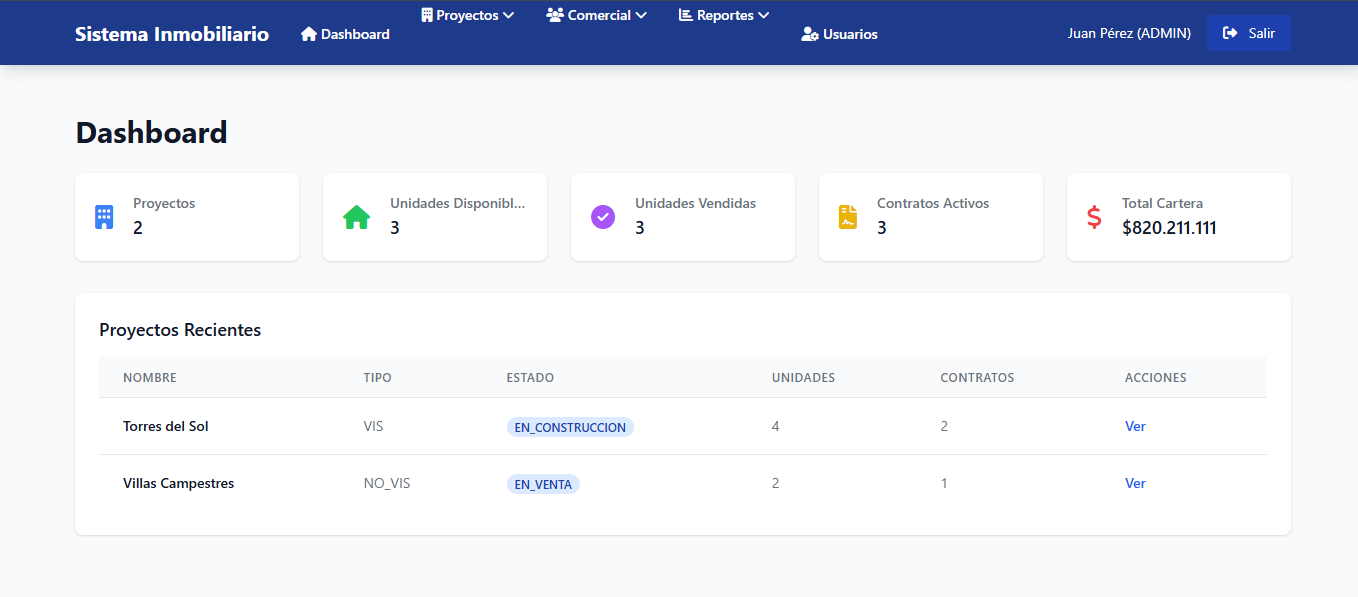The height and width of the screenshot is (597, 1358).
Task: Click the people icon beside Comercial
Action: point(555,15)
